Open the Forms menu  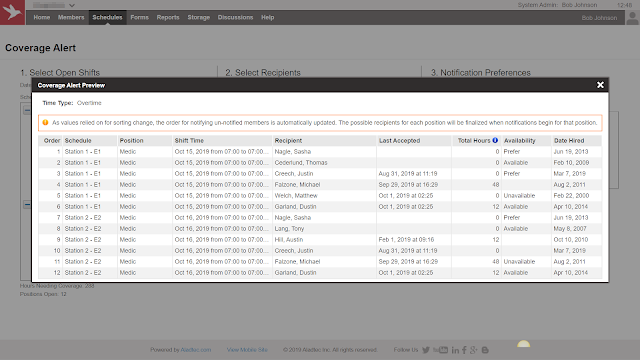point(140,18)
